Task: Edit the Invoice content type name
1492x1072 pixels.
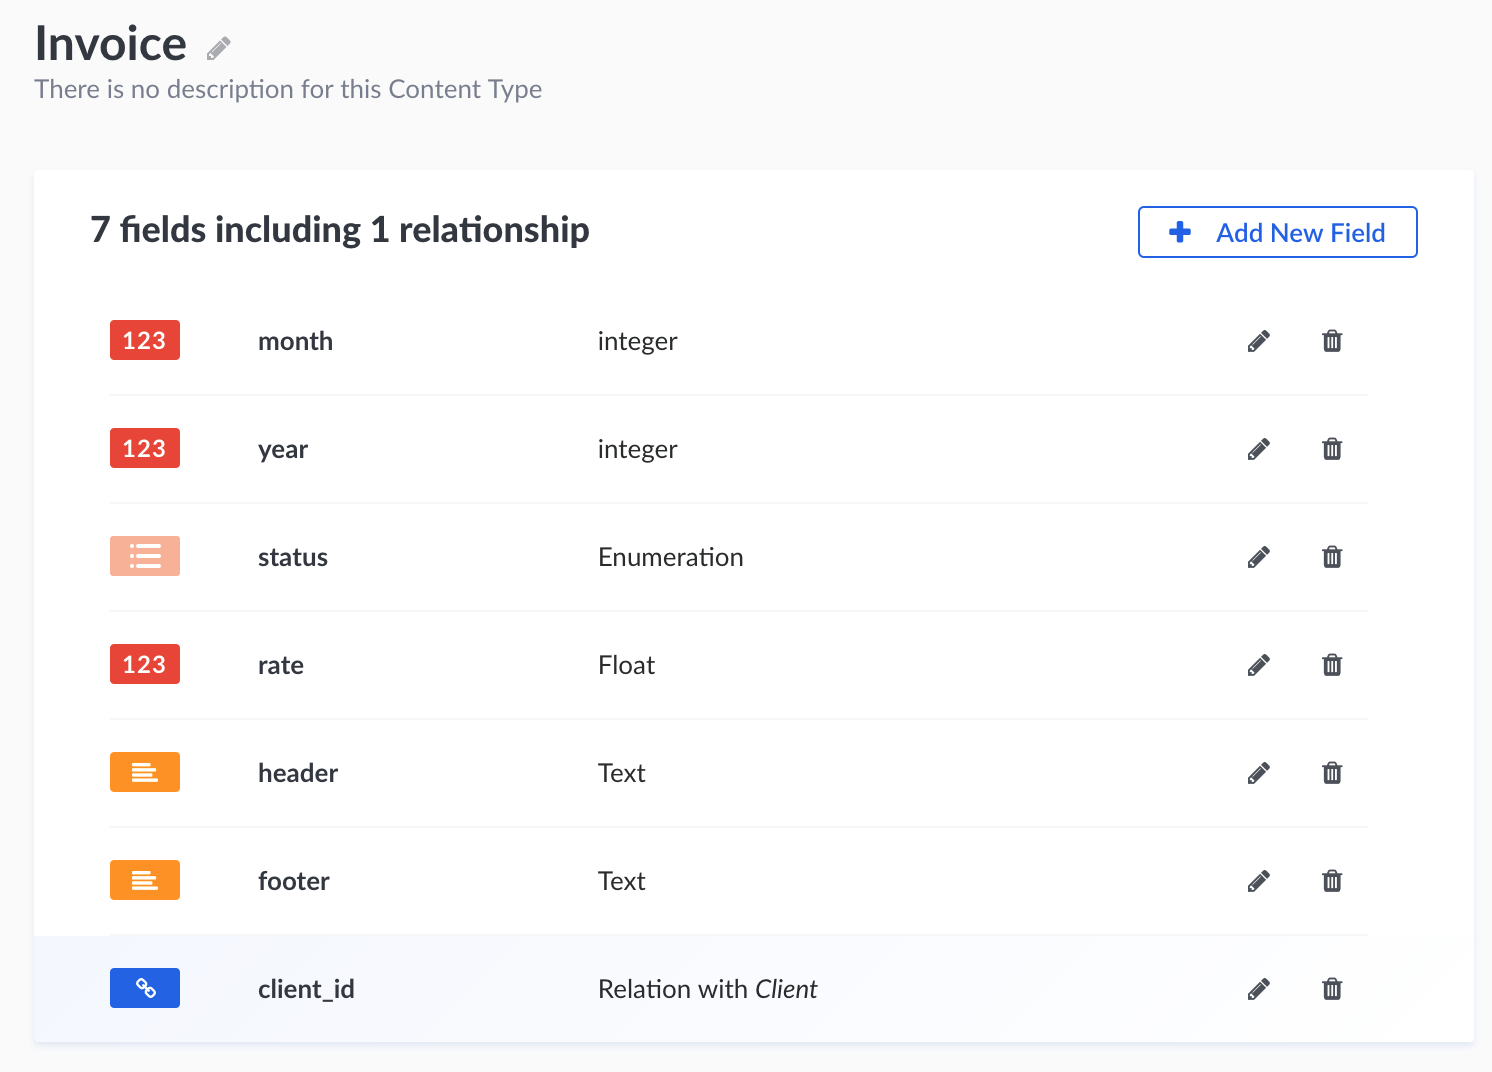Action: (x=219, y=47)
